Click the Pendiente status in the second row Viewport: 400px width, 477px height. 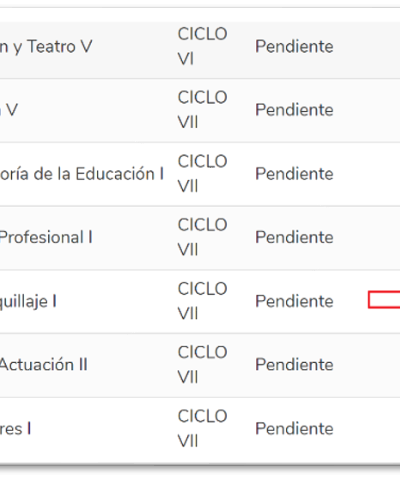(x=294, y=110)
